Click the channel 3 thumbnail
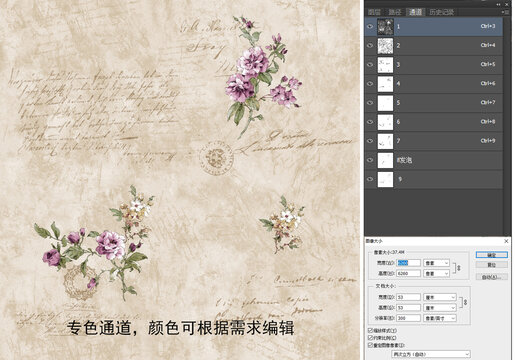The width and height of the screenshot is (515, 360). [385, 65]
